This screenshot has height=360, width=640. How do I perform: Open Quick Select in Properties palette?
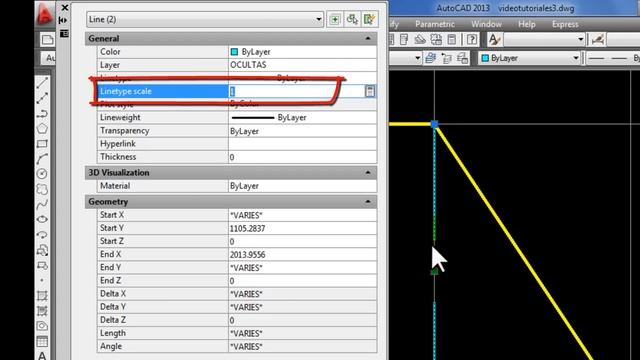pyautogui.click(x=369, y=19)
